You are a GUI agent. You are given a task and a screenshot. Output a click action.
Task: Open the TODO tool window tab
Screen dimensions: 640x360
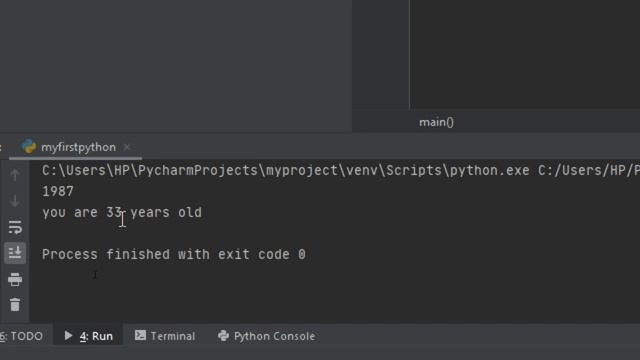tap(21, 336)
